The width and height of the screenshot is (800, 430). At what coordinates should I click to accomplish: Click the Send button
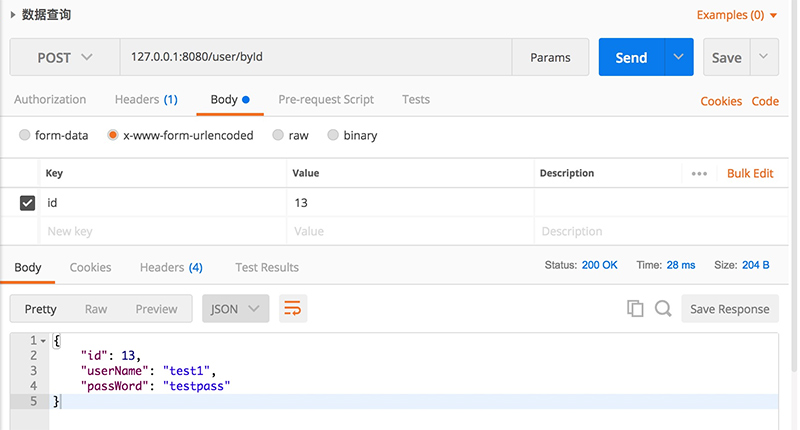632,57
